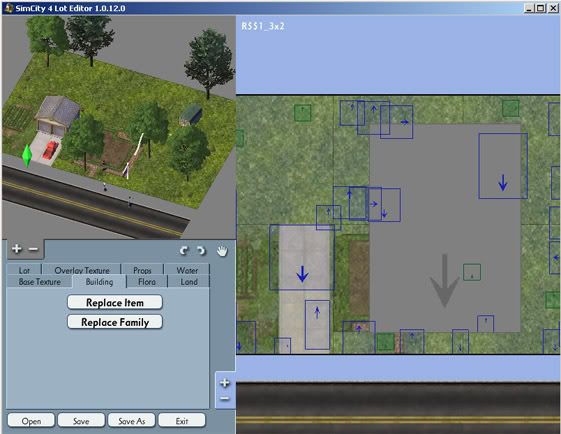The height and width of the screenshot is (434, 561).
Task: Open the Overlay Texture tab
Action: click(x=82, y=270)
